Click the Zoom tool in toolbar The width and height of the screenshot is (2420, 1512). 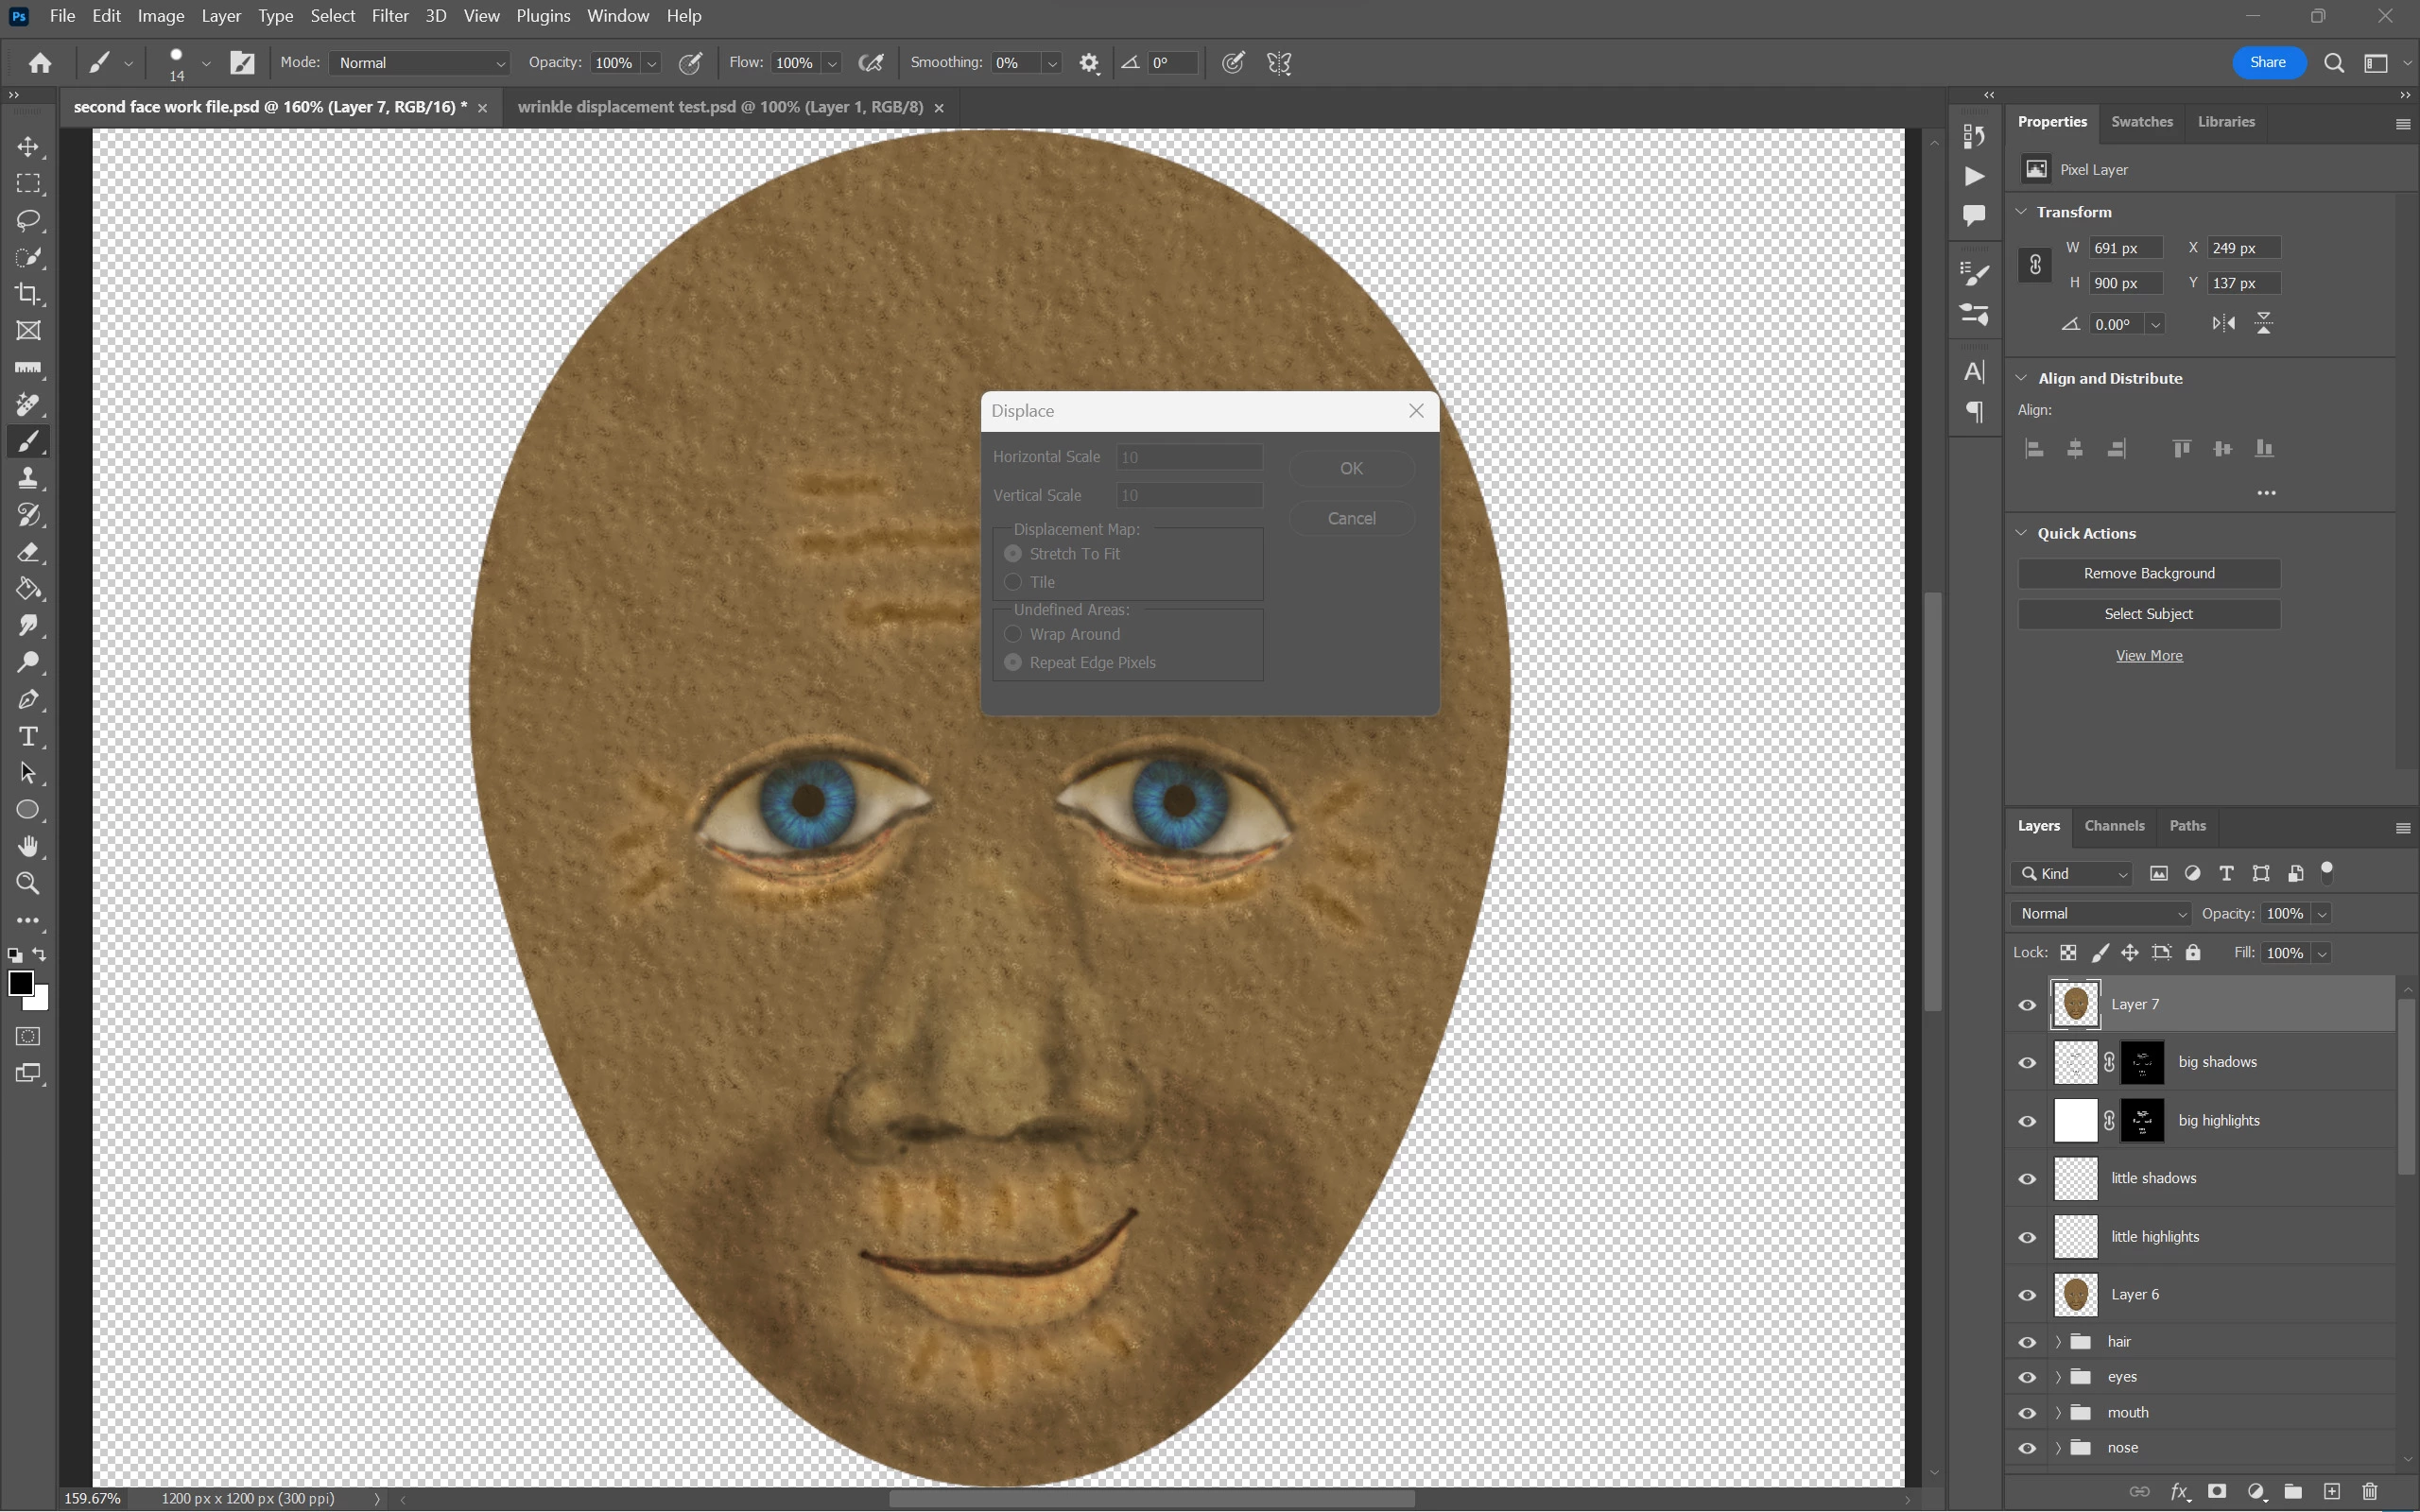[28, 884]
